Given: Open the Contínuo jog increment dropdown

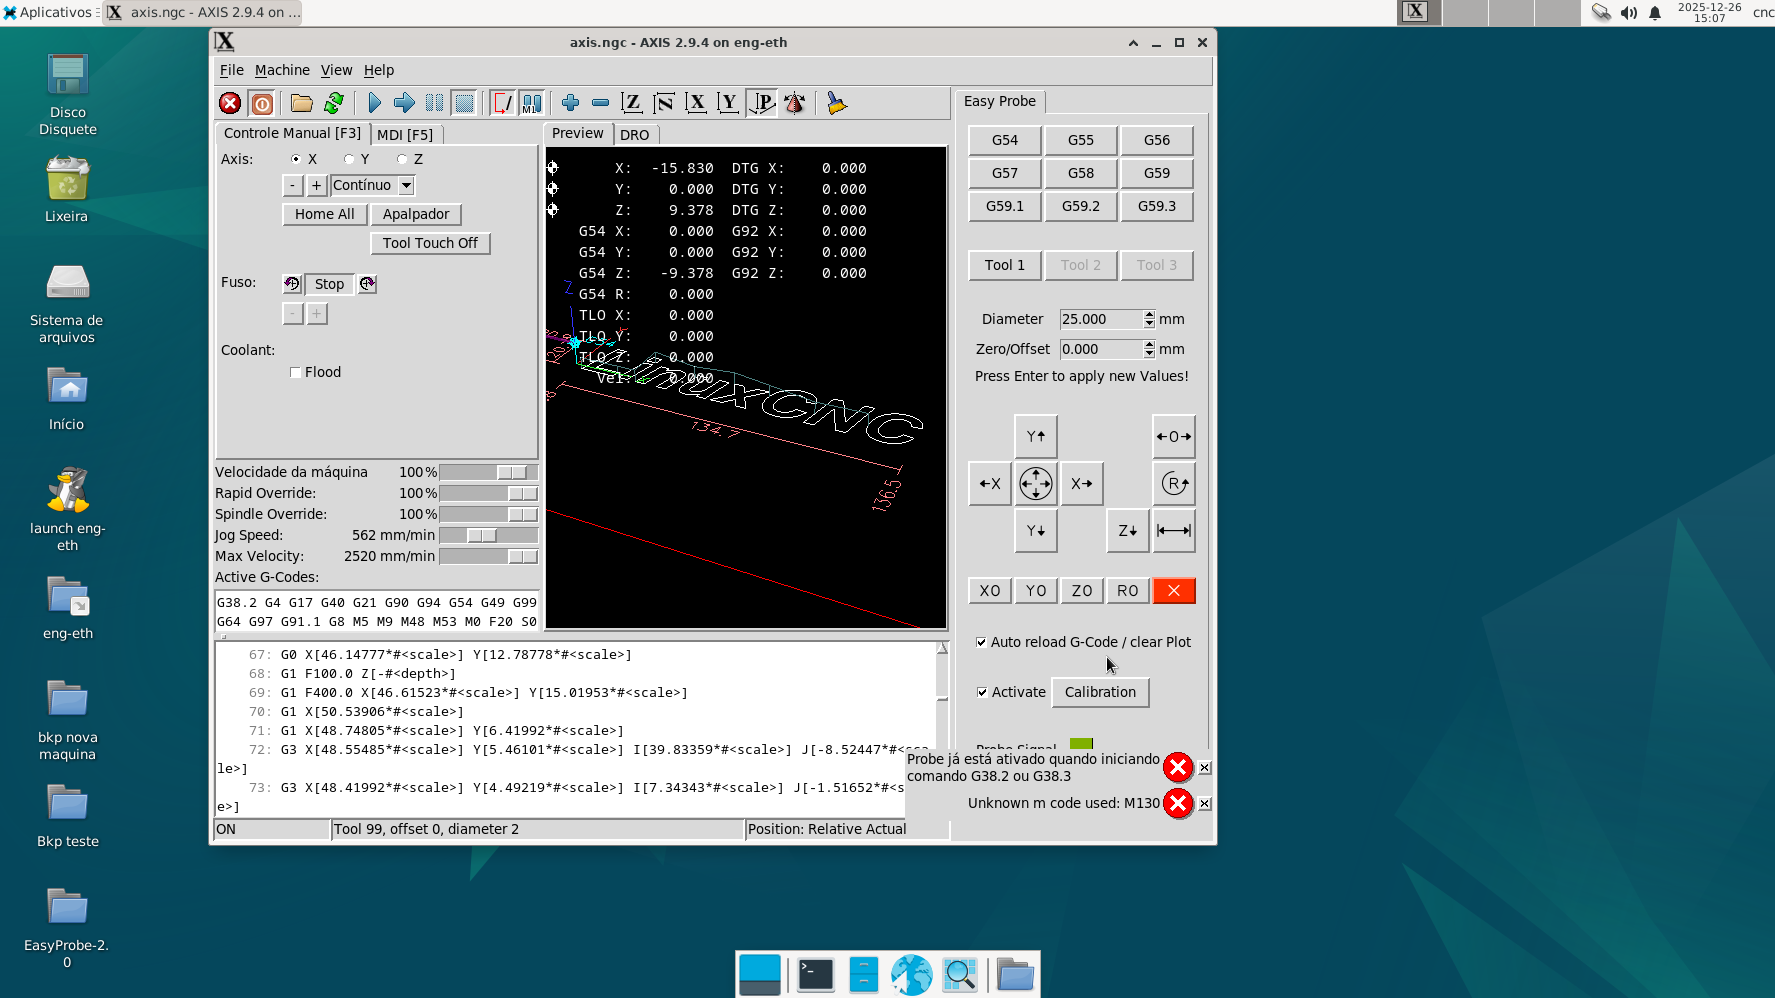Looking at the screenshot, I should click(406, 185).
